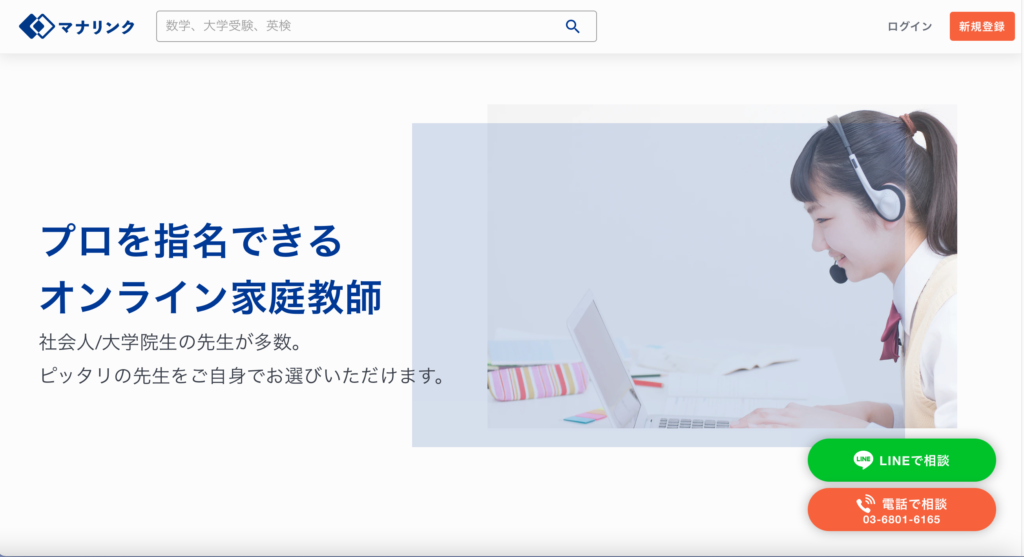Click the LINE speech bubble icon
Image resolution: width=1024 pixels, height=557 pixels.
point(863,460)
